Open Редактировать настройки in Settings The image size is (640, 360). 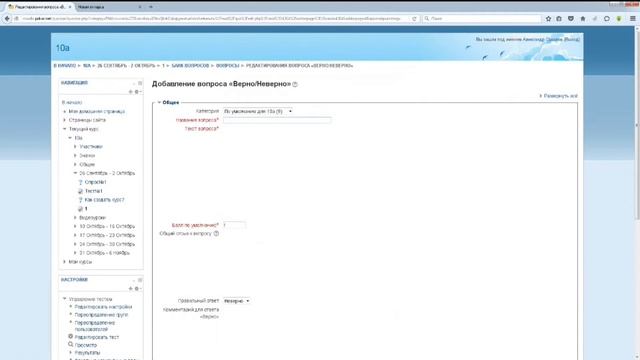tap(103, 307)
